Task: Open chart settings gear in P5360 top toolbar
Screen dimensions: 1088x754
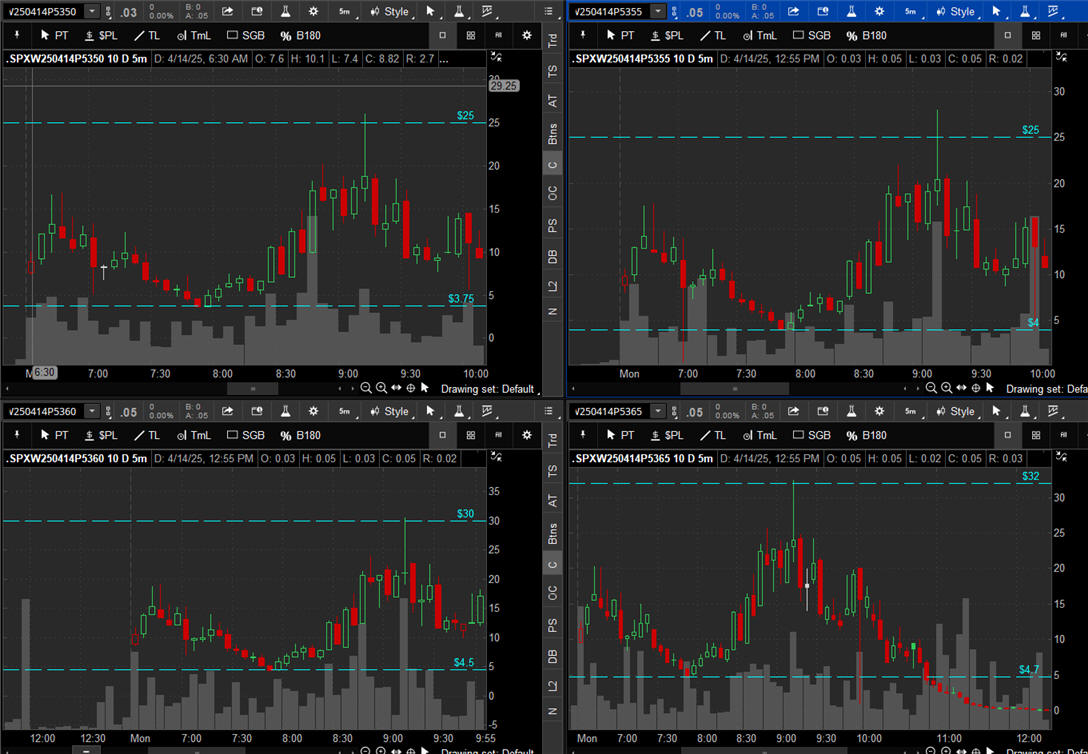Action: coord(314,411)
